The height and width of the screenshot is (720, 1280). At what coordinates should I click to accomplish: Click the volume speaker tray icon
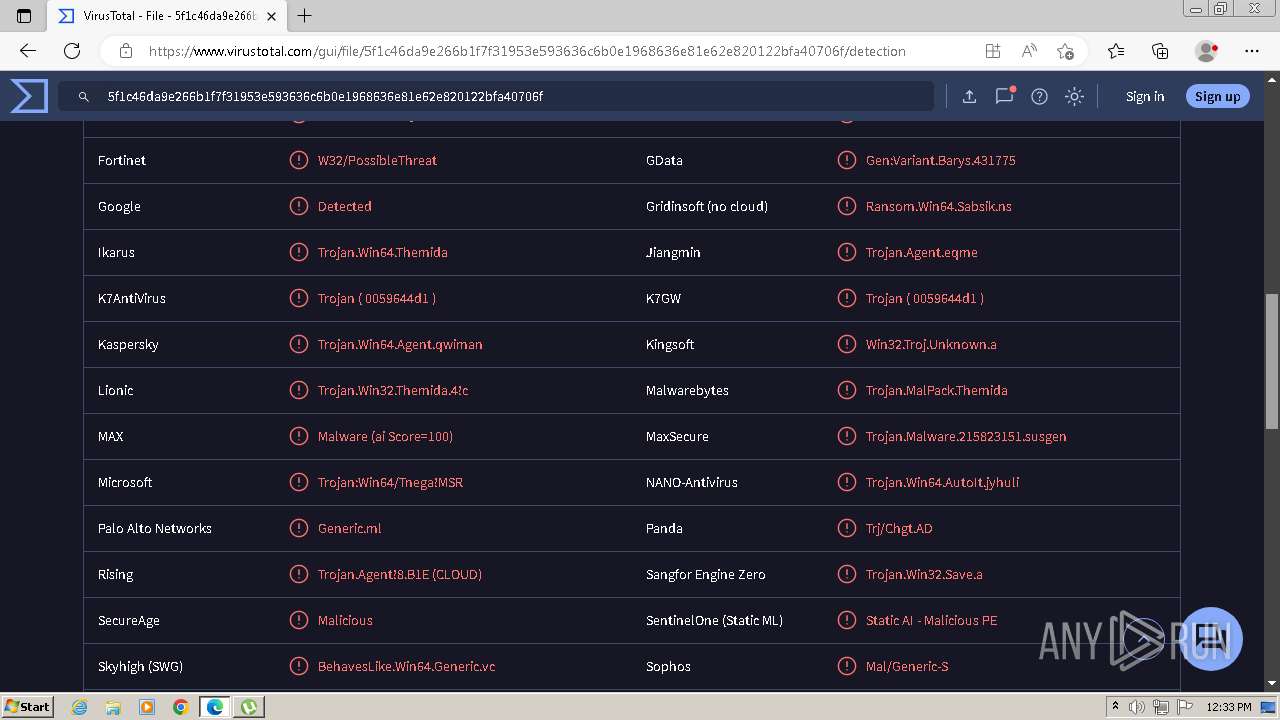(x=1137, y=707)
